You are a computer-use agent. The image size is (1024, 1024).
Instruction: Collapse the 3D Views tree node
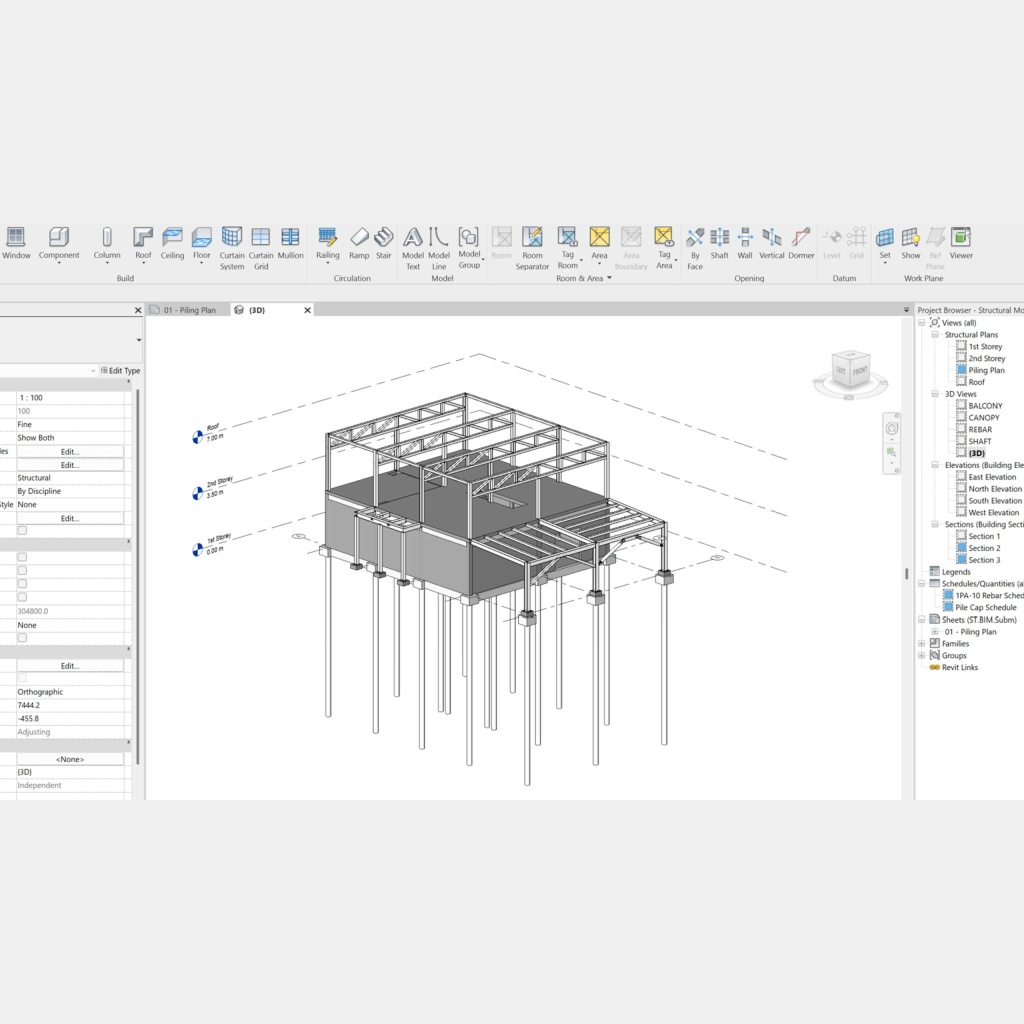[x=934, y=394]
